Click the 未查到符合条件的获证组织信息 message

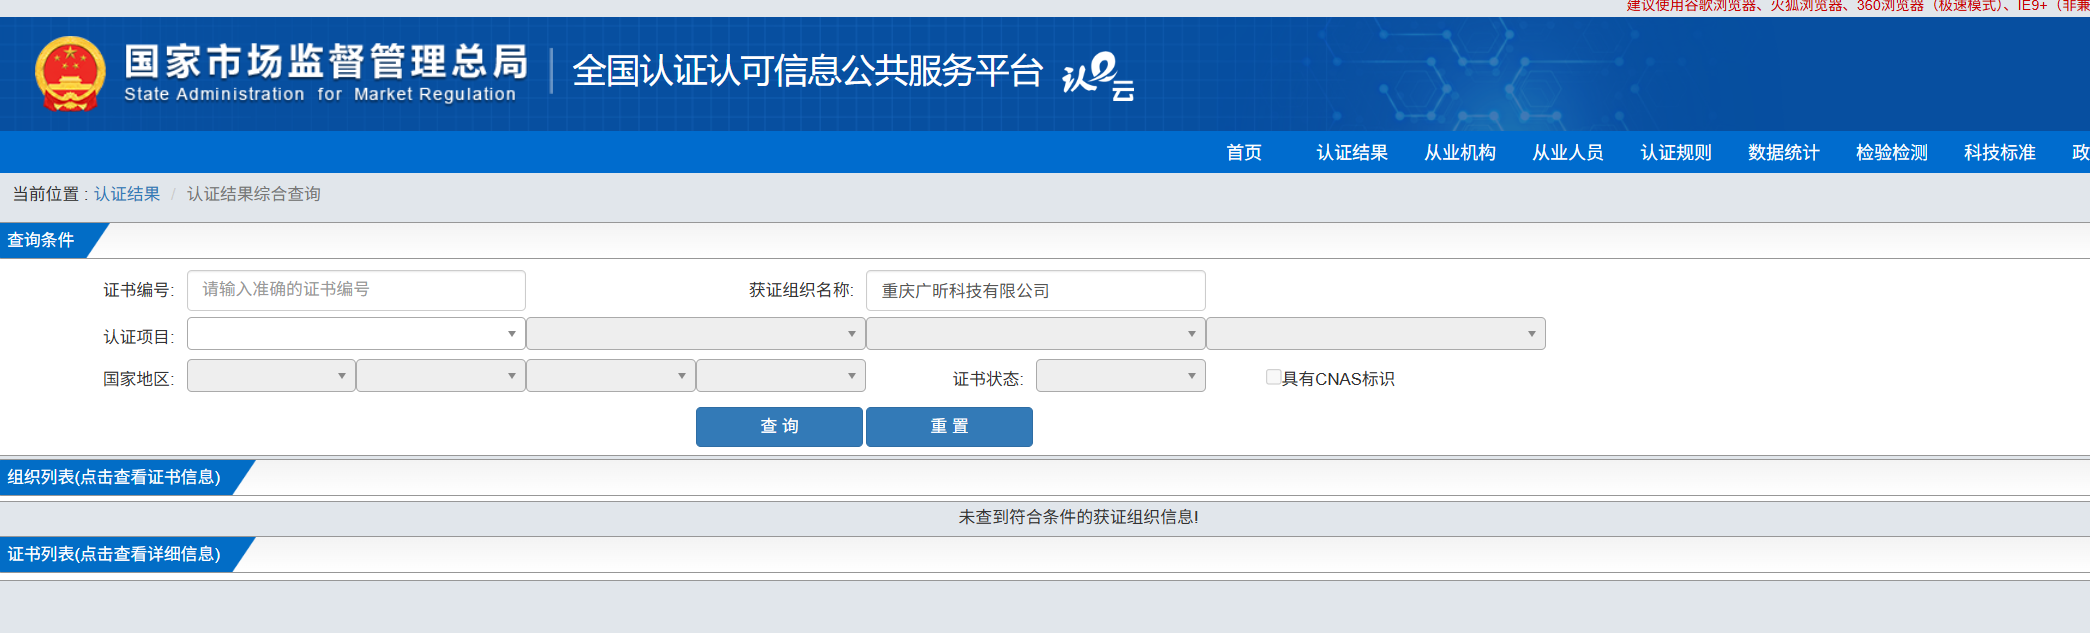(x=1079, y=517)
